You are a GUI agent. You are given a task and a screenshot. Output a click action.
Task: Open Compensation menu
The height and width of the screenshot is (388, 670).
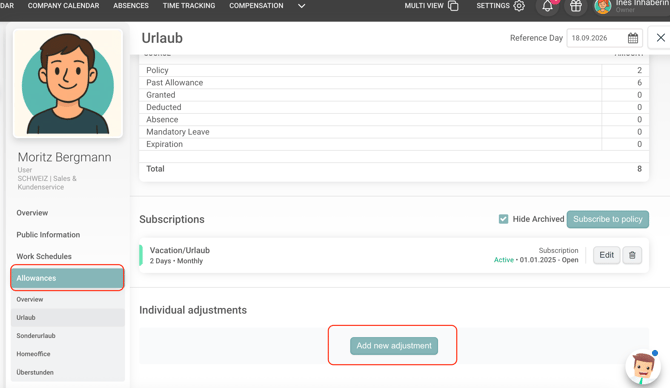click(256, 6)
